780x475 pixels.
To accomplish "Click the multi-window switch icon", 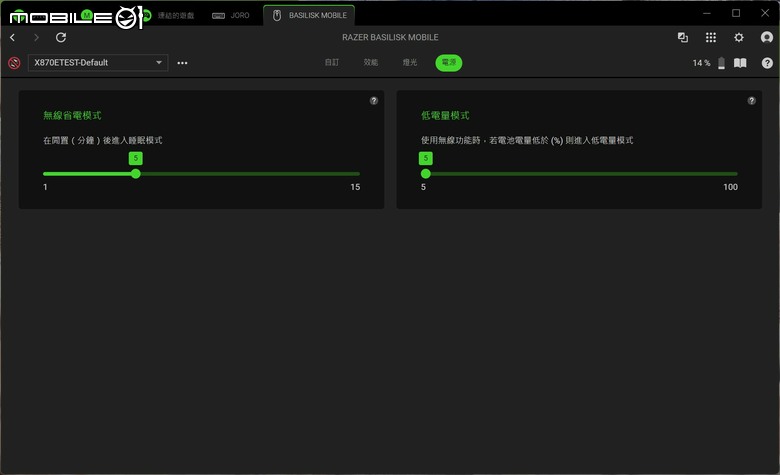I will [682, 37].
